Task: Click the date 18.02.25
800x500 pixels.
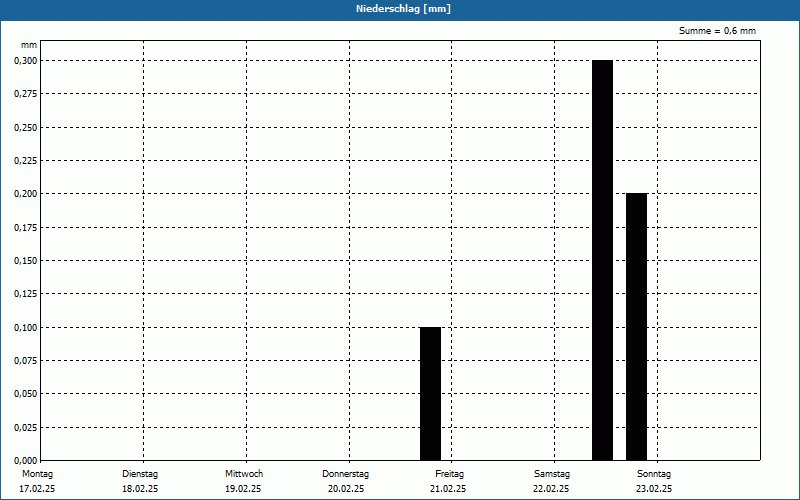Action: [140, 489]
